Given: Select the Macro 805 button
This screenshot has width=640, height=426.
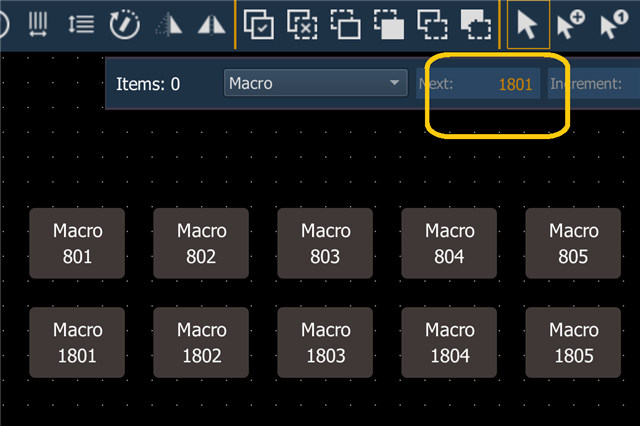Looking at the screenshot, I should (573, 243).
